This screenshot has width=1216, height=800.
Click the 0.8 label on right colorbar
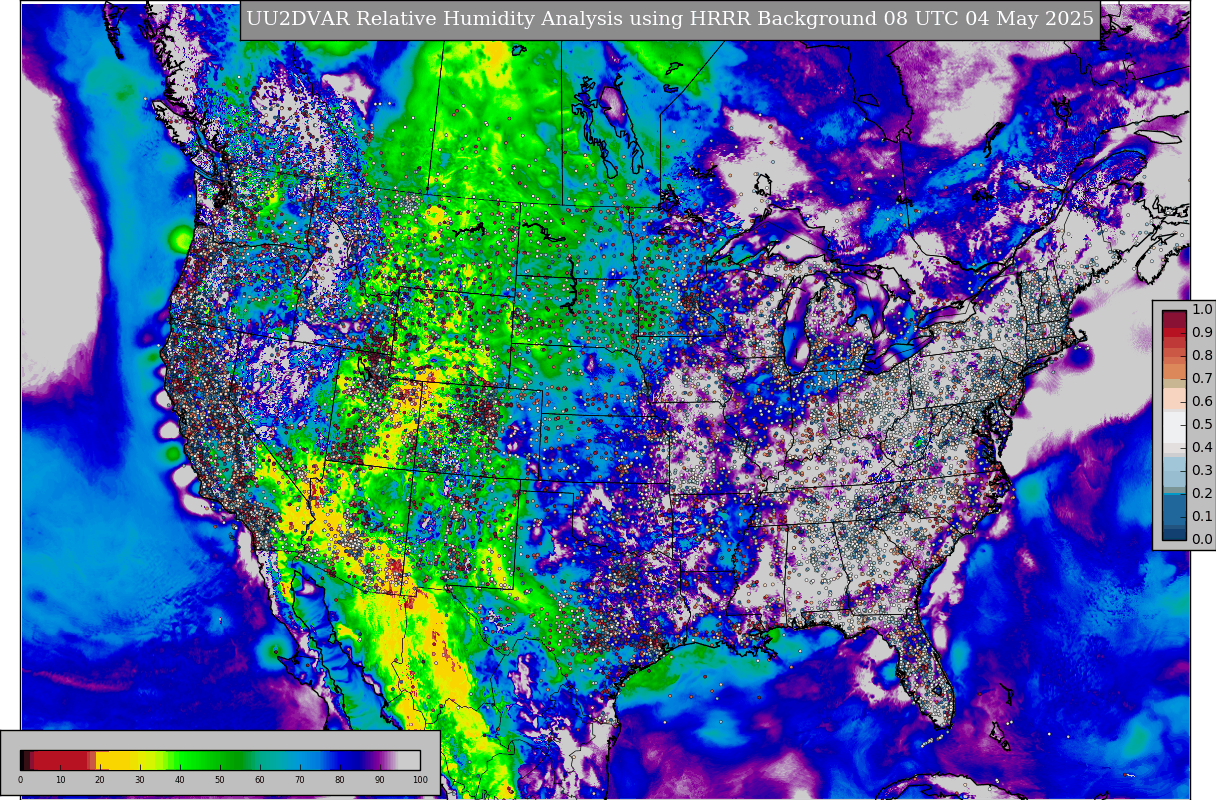(1202, 355)
